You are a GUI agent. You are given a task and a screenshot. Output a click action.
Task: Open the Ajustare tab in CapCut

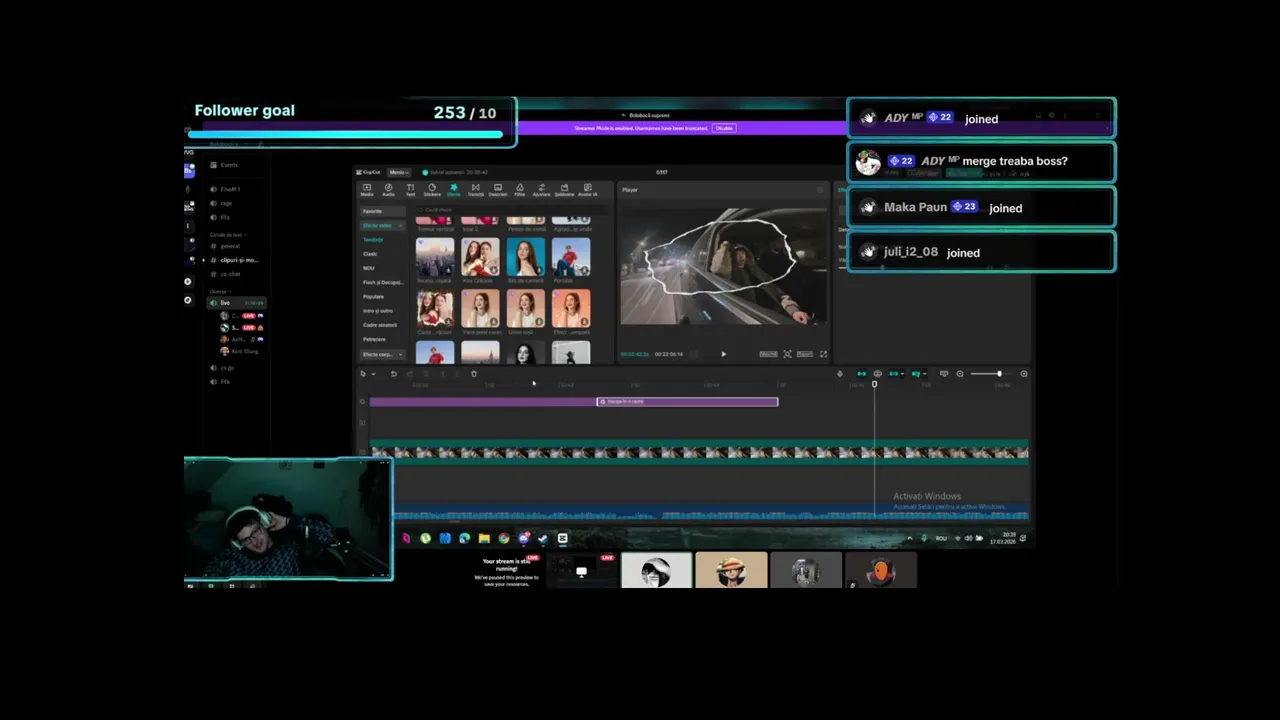tap(542, 189)
